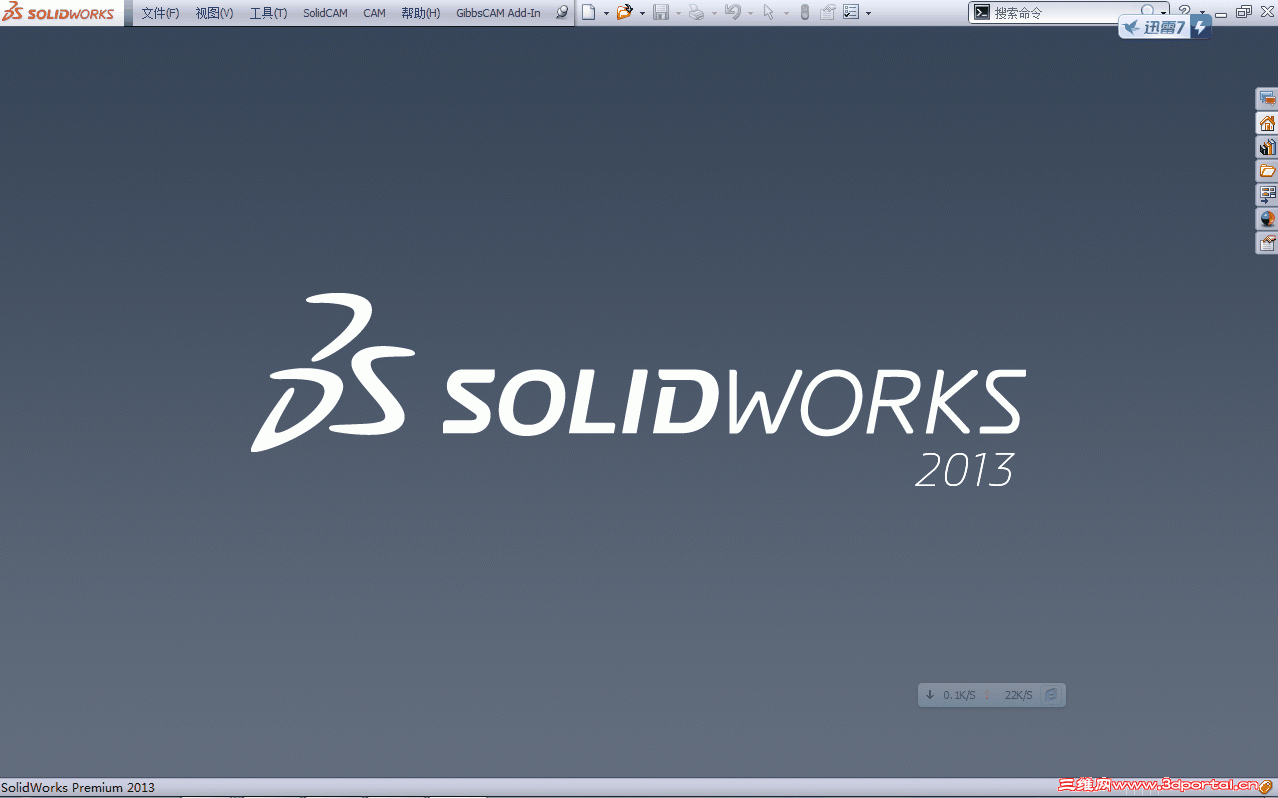This screenshot has height=798, width=1278.
Task: Open the File Explorer task pane tab
Action: [1267, 171]
